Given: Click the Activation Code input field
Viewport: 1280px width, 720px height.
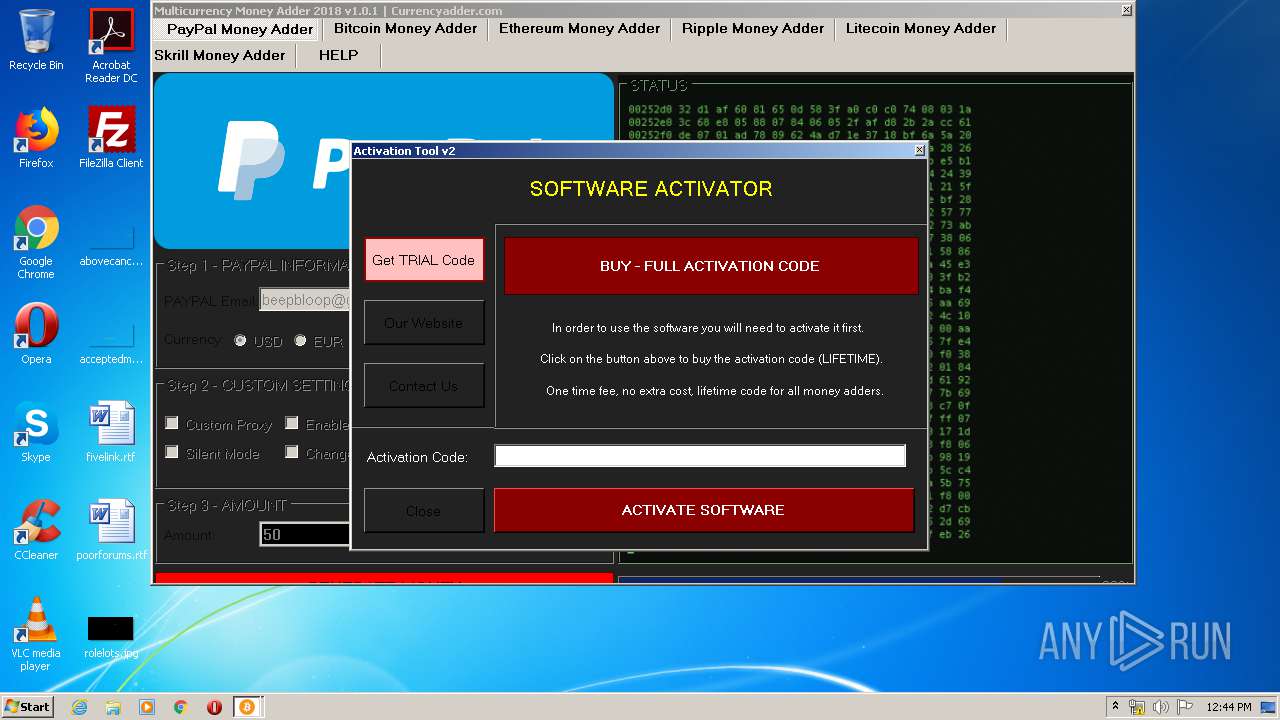Looking at the screenshot, I should [x=700, y=456].
